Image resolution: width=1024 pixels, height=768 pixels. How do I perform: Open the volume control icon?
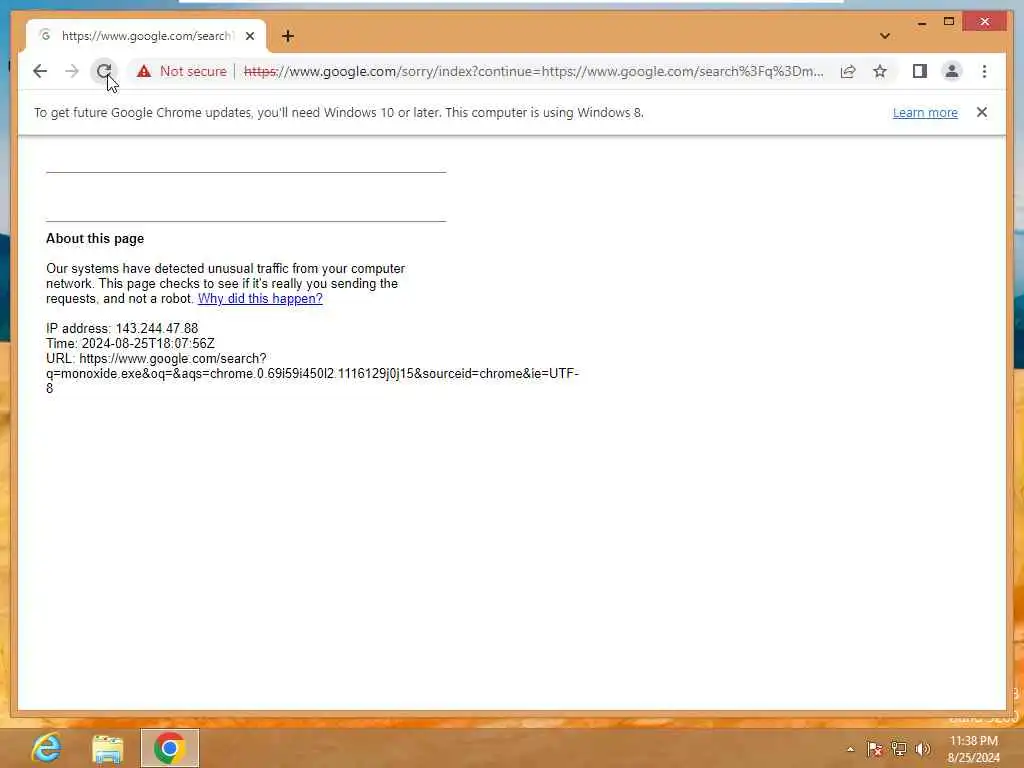click(922, 749)
